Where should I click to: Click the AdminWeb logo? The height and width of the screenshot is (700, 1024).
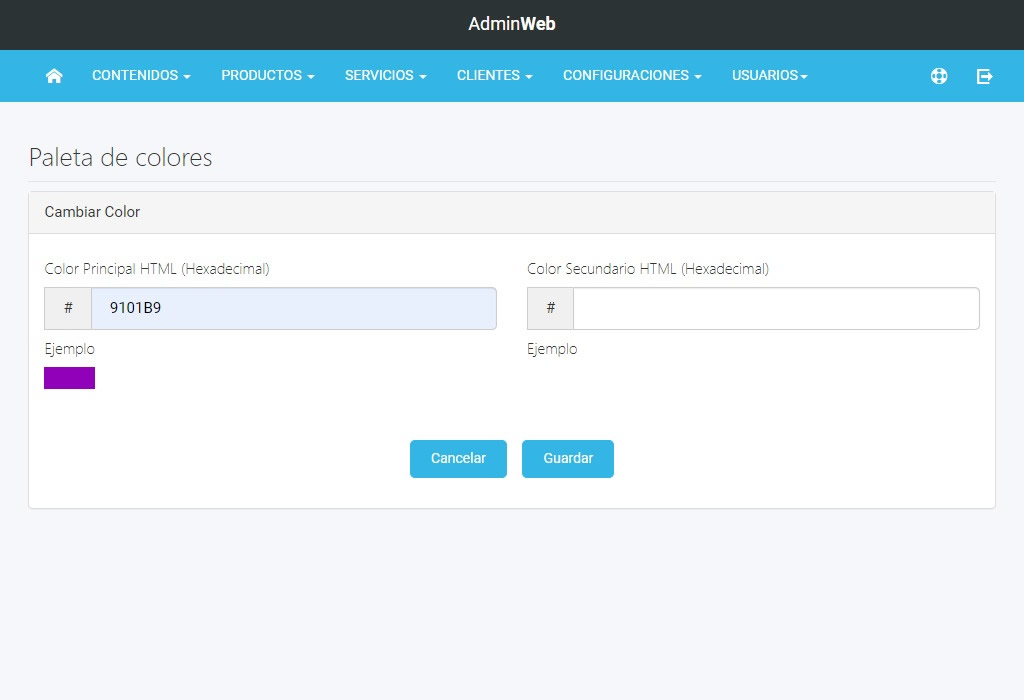click(x=511, y=23)
